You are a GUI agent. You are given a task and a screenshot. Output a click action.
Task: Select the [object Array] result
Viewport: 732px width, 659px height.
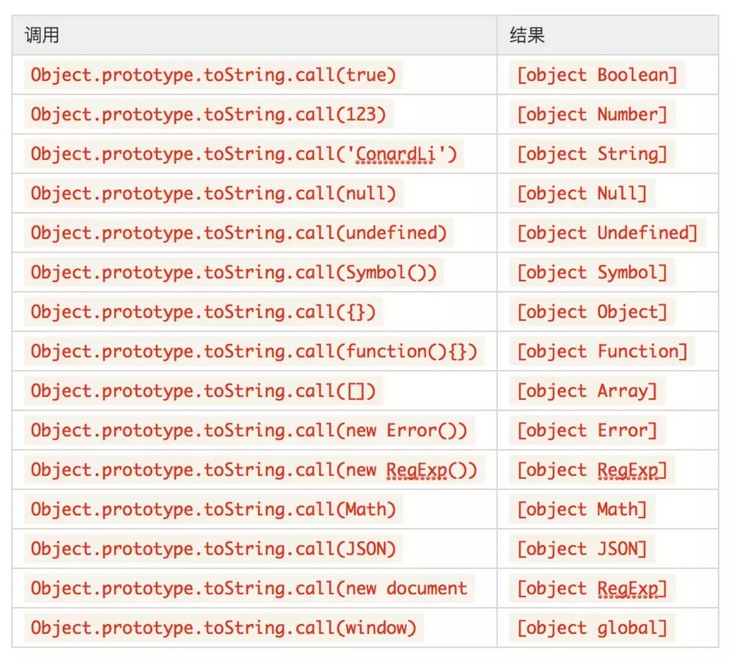pos(587,391)
